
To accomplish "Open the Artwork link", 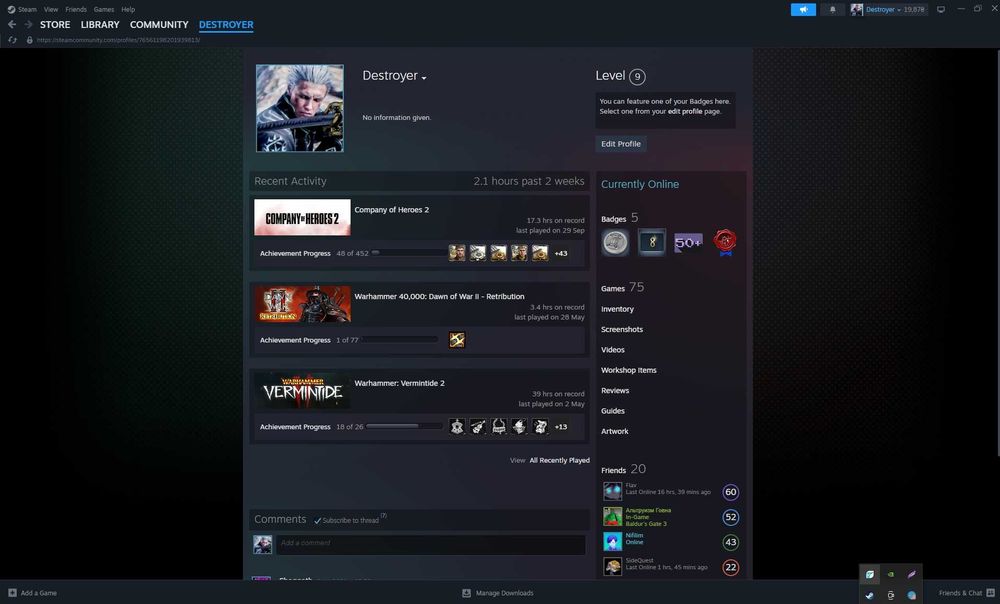I will pyautogui.click(x=614, y=432).
